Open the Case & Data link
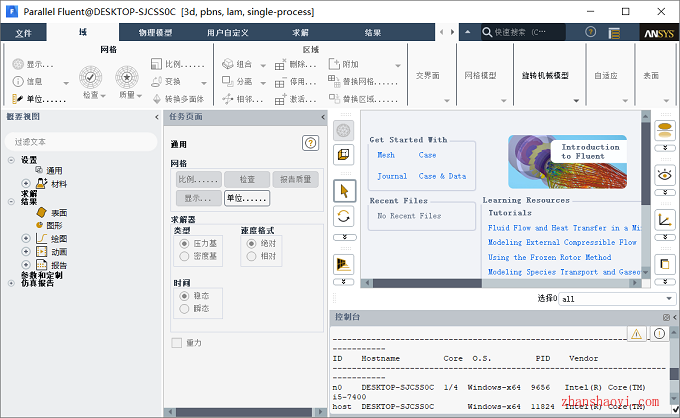The height and width of the screenshot is (418, 680). coord(442,176)
